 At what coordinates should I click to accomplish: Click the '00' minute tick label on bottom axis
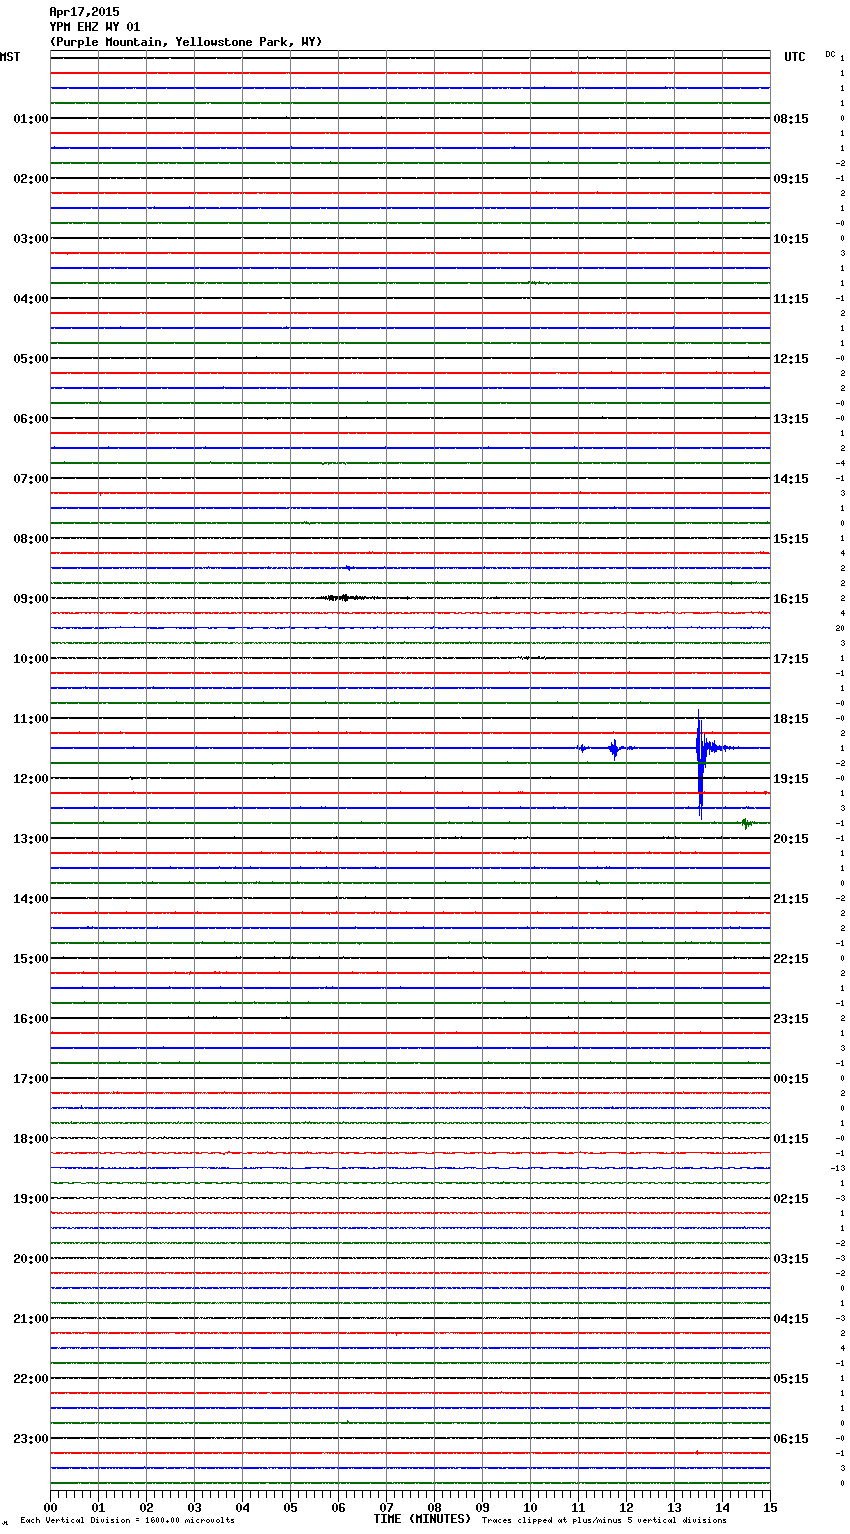[50, 1507]
